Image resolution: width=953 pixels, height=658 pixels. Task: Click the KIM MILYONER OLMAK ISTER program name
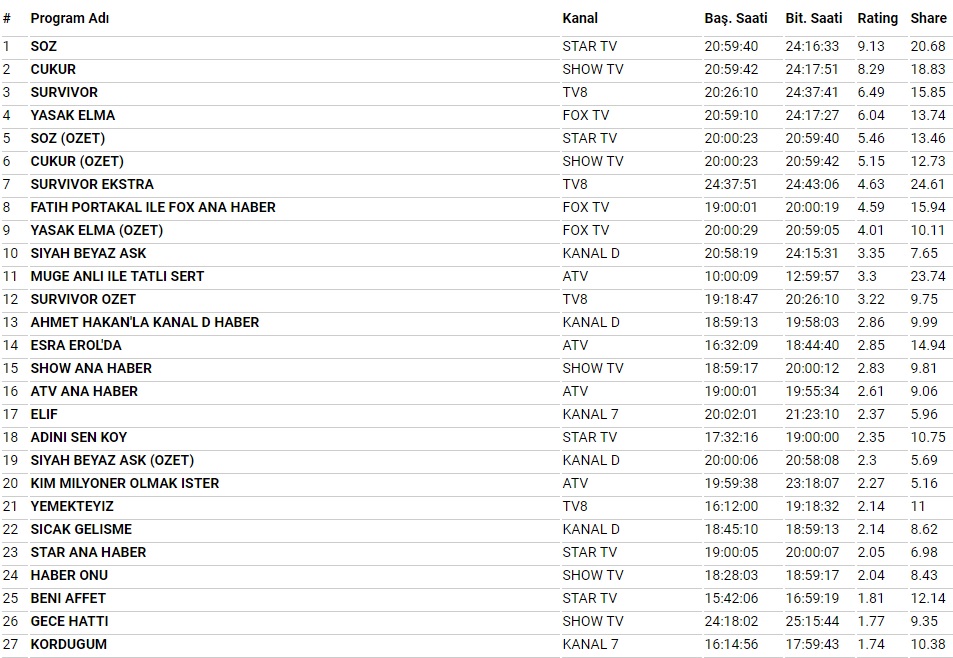click(125, 483)
